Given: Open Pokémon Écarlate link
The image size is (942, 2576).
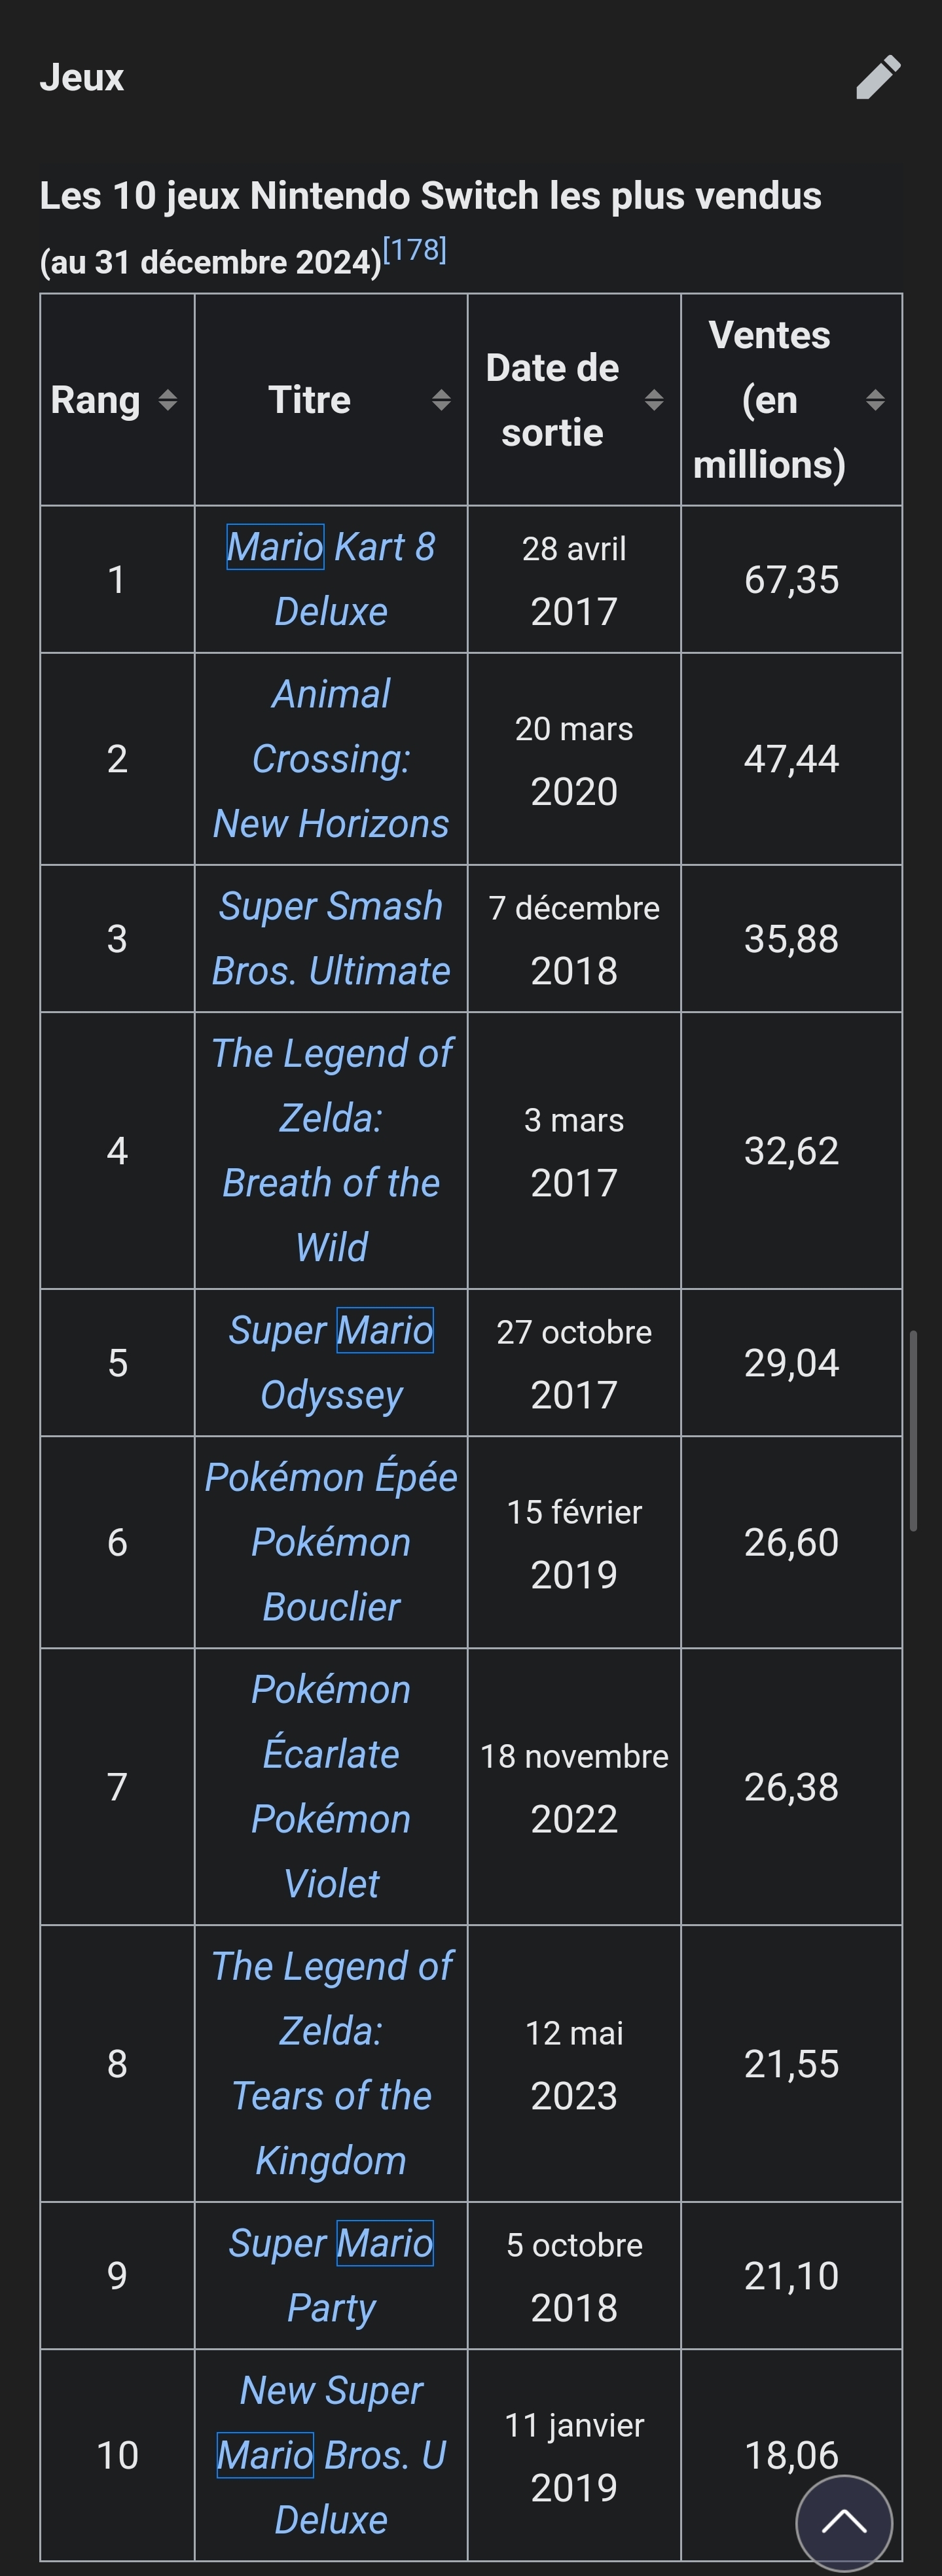Looking at the screenshot, I should tap(331, 1721).
